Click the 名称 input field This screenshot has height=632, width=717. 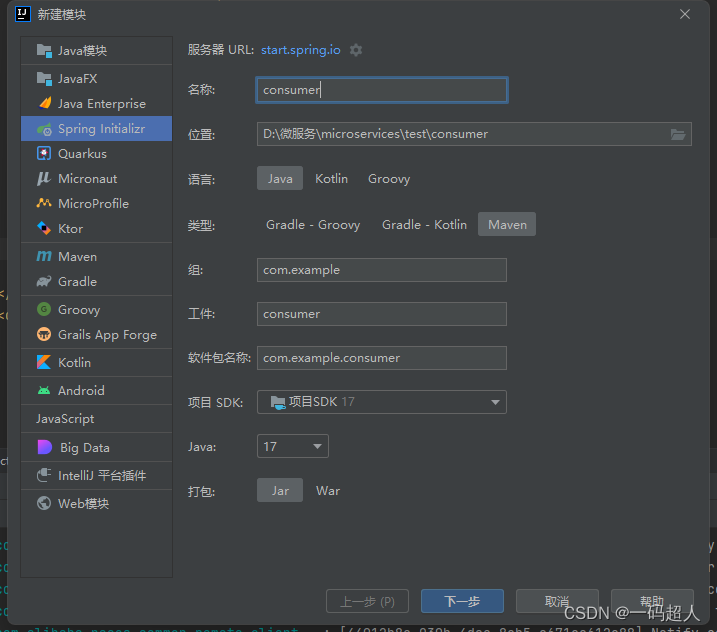382,90
